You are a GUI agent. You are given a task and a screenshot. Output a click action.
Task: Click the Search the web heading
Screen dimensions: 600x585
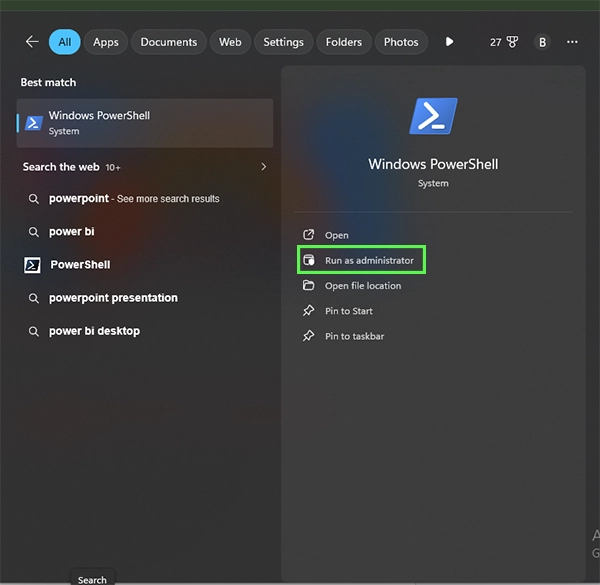click(x=61, y=167)
